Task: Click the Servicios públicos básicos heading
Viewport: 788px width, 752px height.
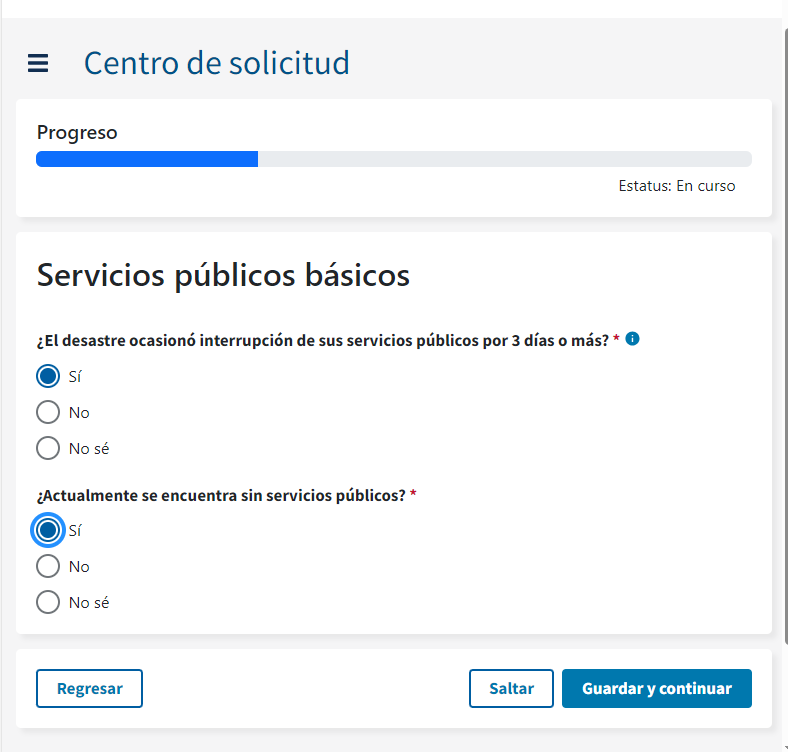Action: coord(223,275)
